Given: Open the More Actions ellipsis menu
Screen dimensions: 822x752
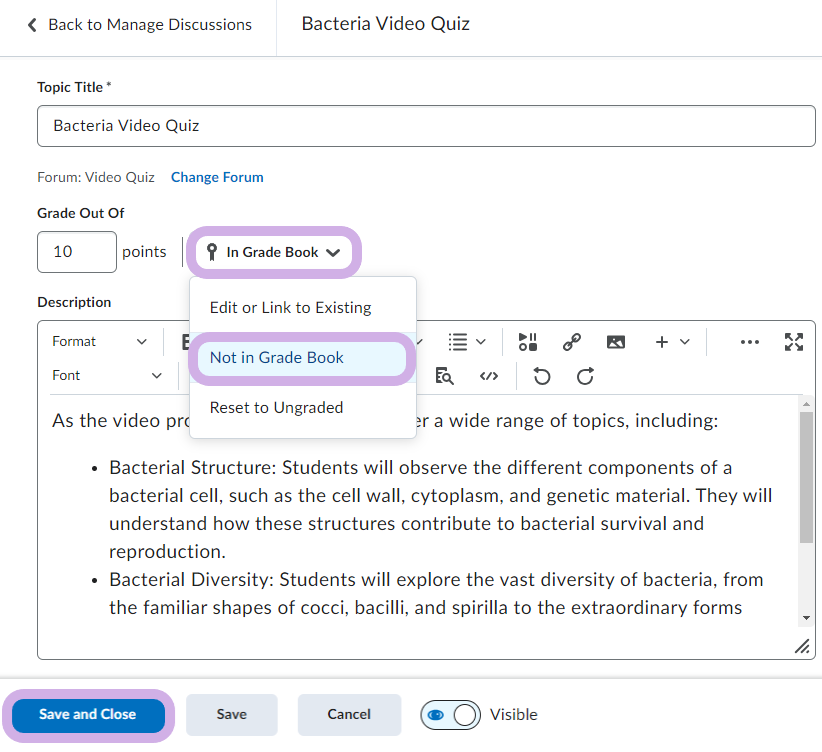Looking at the screenshot, I should point(749,342).
